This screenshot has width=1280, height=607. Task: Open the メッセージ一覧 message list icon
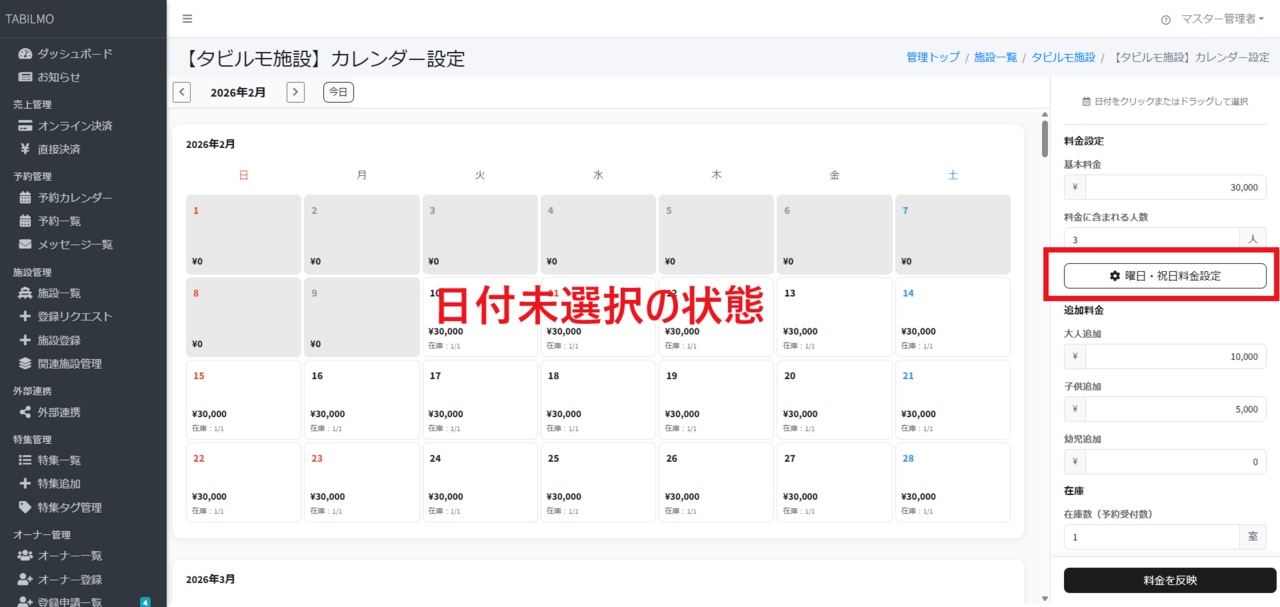[23, 244]
